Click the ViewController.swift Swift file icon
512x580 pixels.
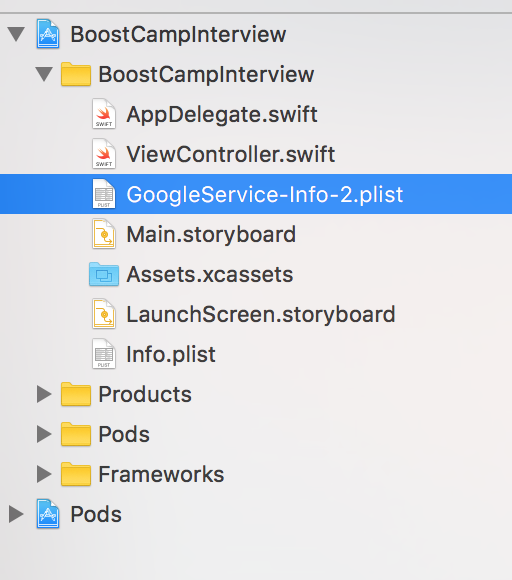pos(104,154)
